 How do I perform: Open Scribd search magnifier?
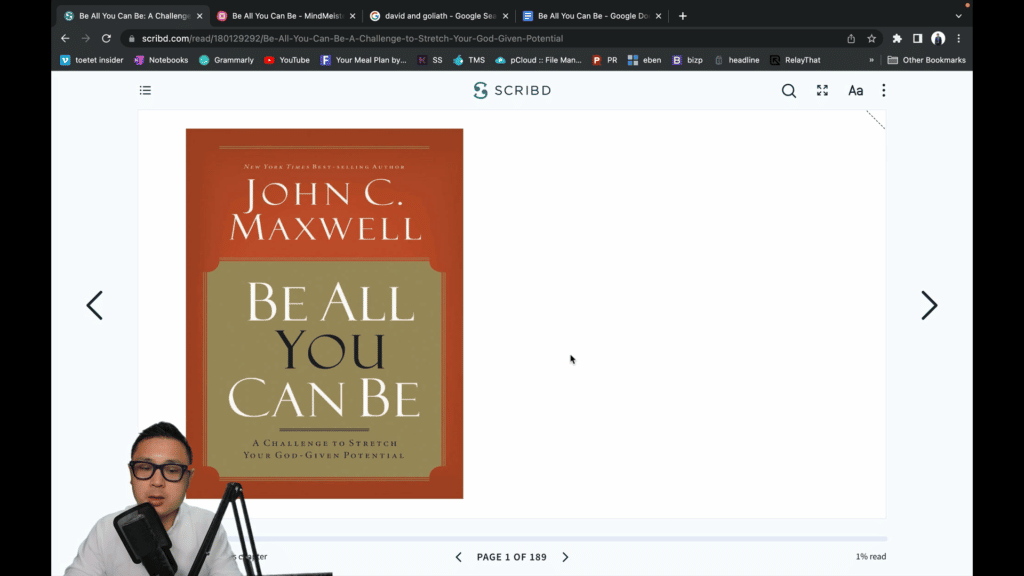789,91
